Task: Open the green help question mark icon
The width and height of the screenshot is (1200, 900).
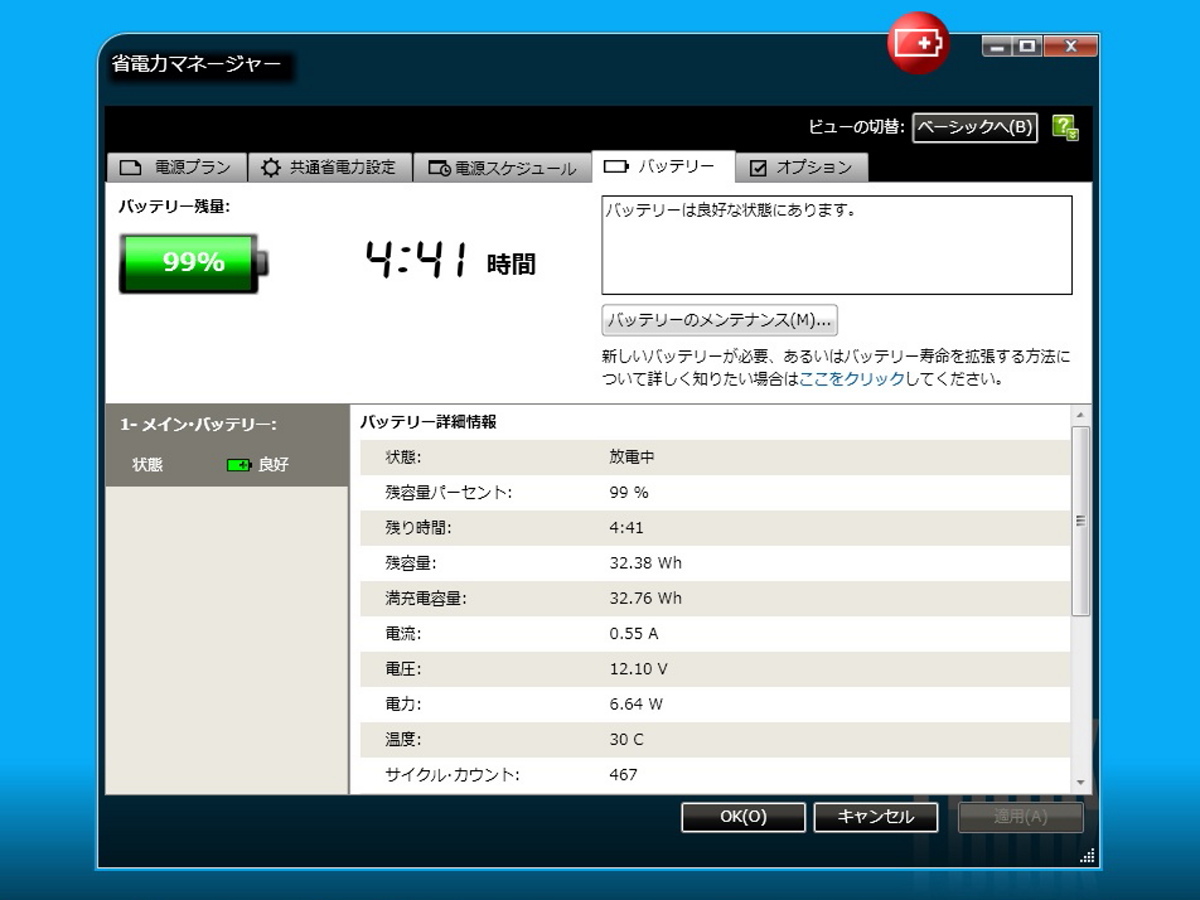Action: (x=1065, y=128)
